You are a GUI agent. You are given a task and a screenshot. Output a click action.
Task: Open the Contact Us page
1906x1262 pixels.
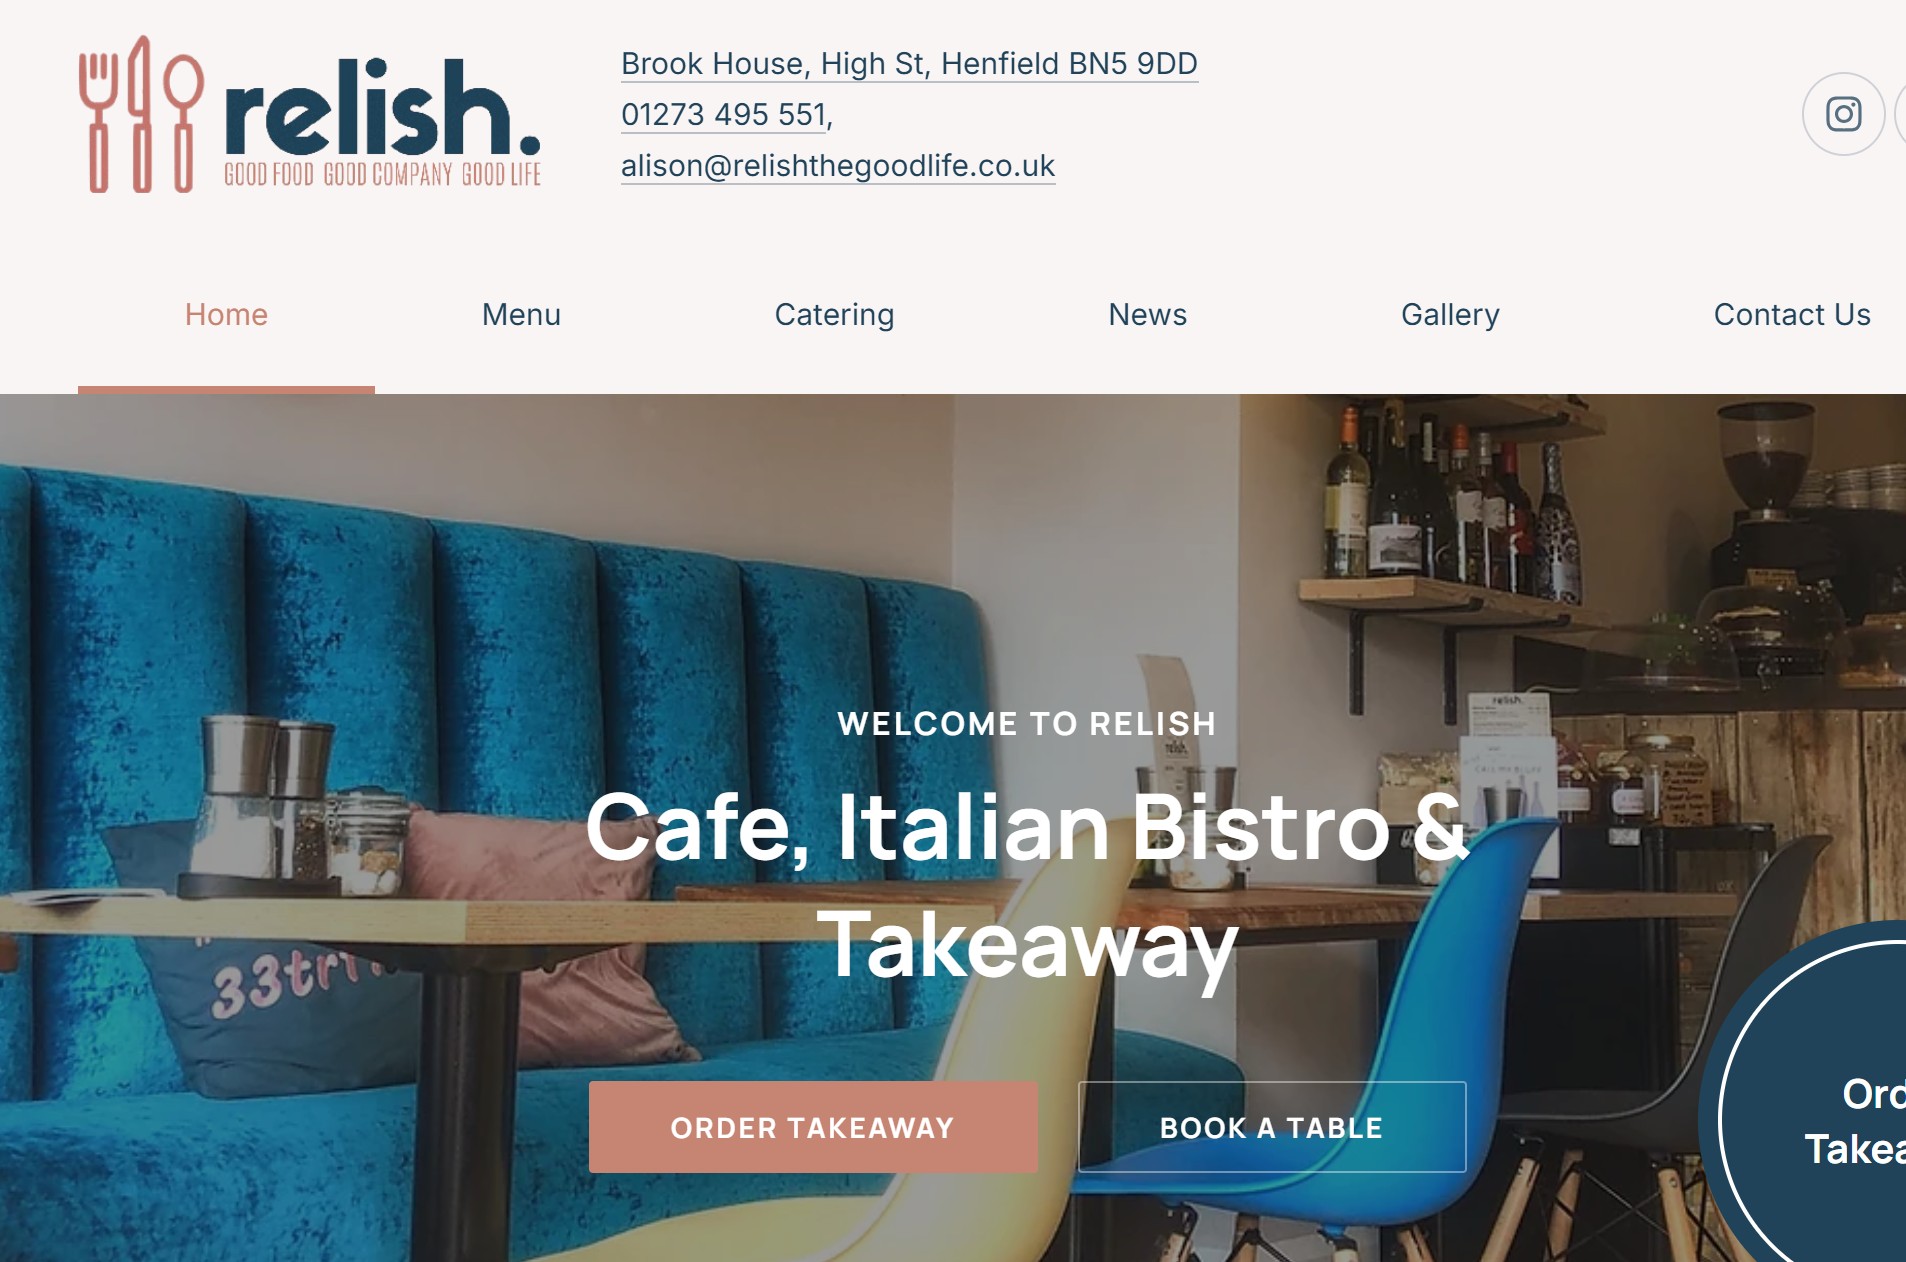[1792, 314]
